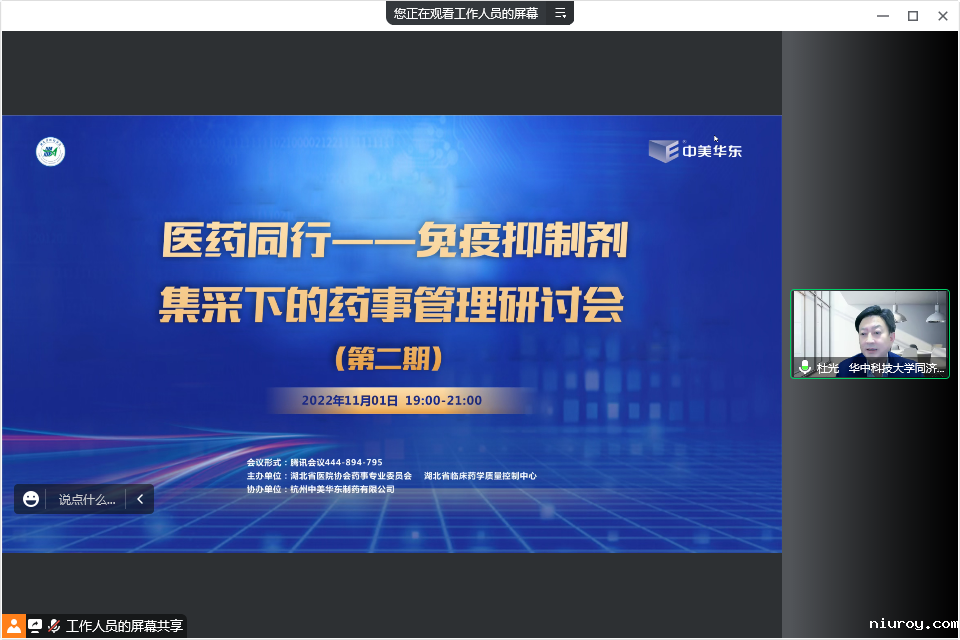Image resolution: width=960 pixels, height=640 pixels.
Task: Click the 中美华东 logo on the slide
Action: (696, 151)
